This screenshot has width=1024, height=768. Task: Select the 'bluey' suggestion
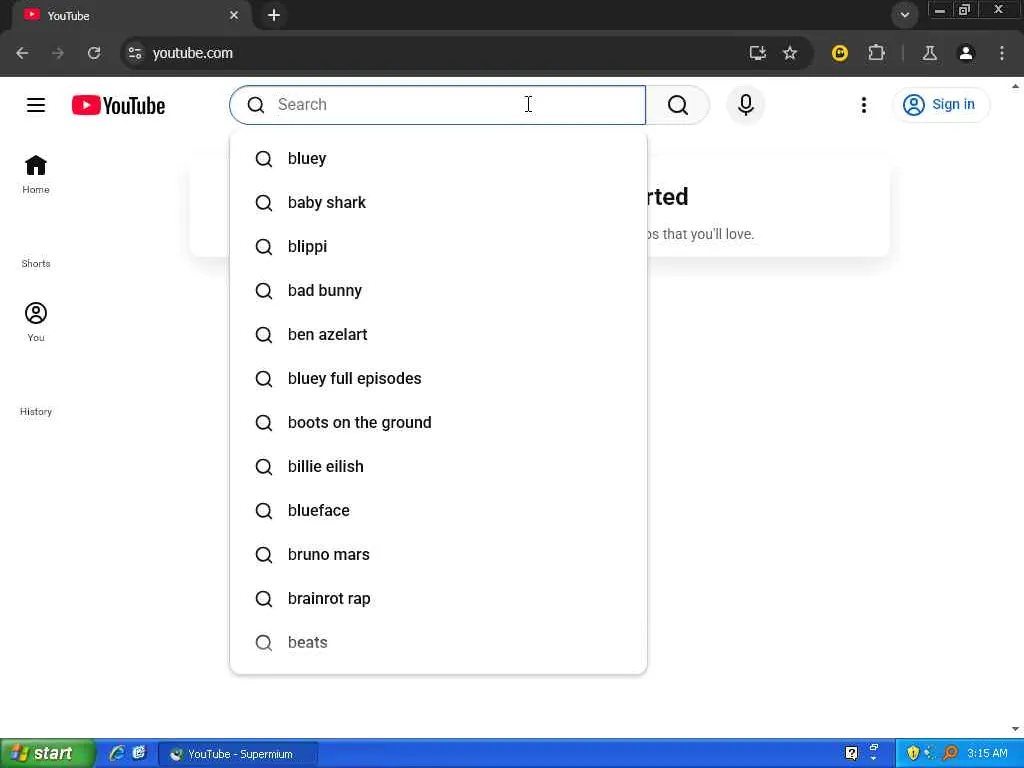[438, 159]
